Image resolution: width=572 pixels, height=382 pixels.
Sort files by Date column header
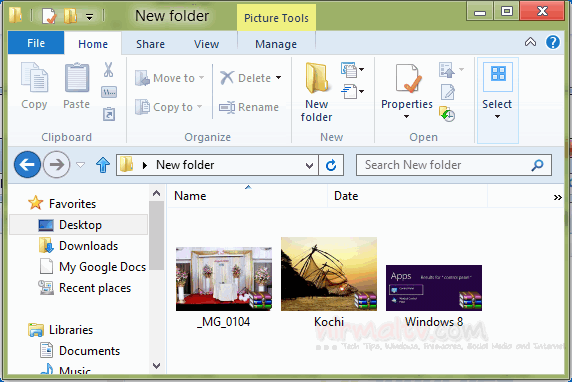pos(407,196)
